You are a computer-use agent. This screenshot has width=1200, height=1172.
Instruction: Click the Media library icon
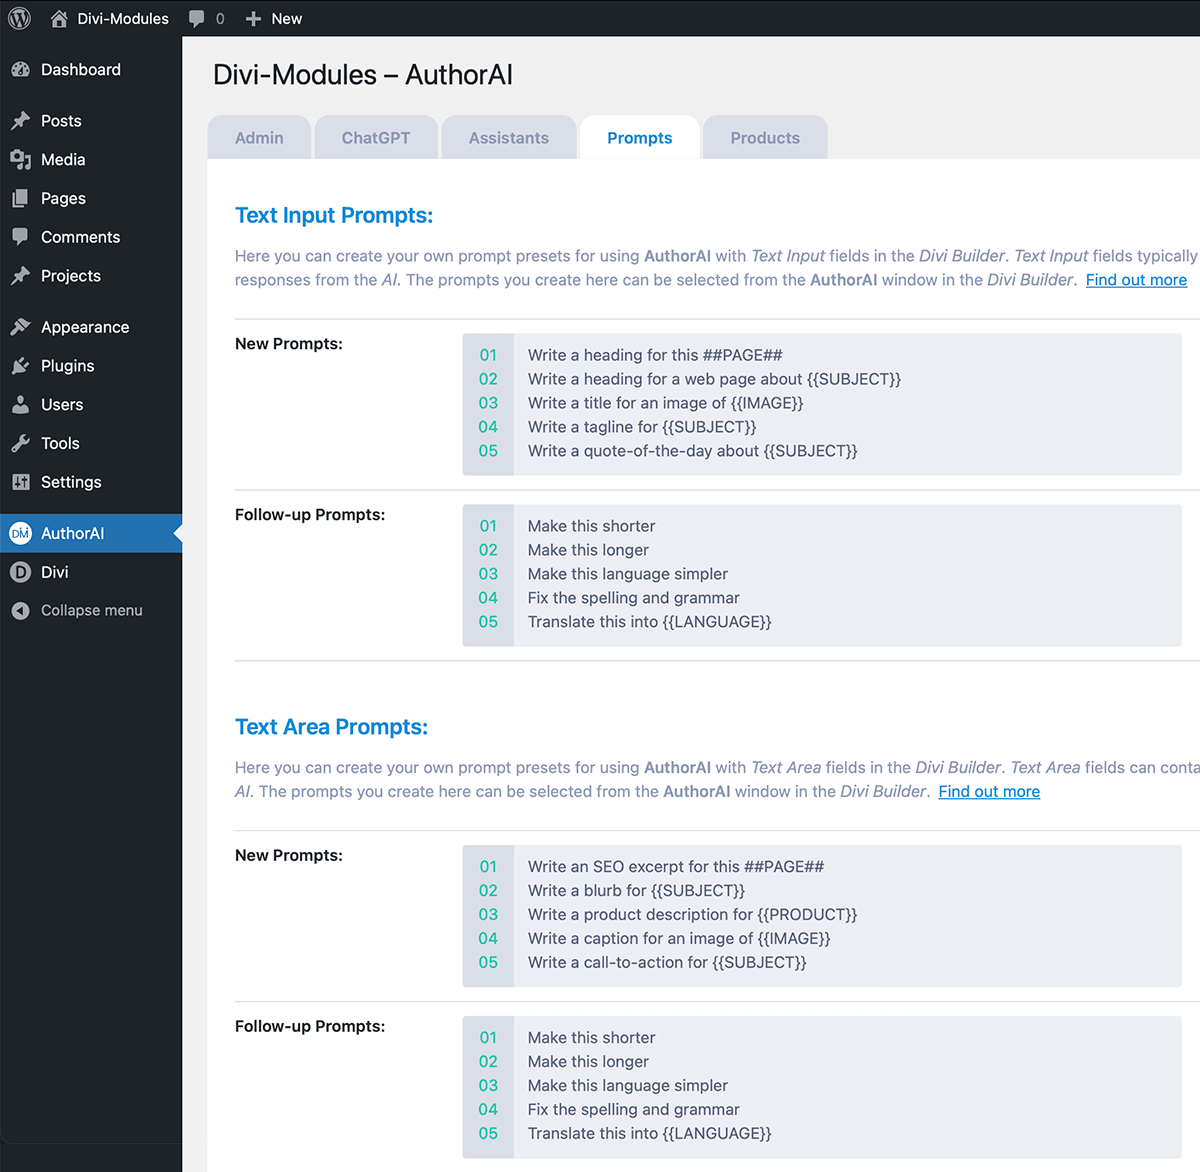point(20,160)
